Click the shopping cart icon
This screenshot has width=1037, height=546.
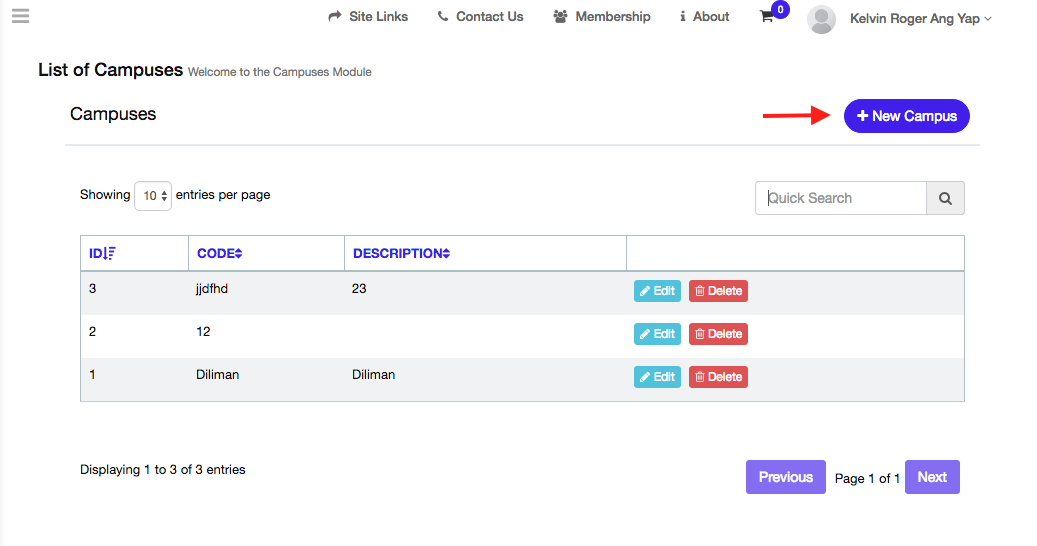pos(767,17)
